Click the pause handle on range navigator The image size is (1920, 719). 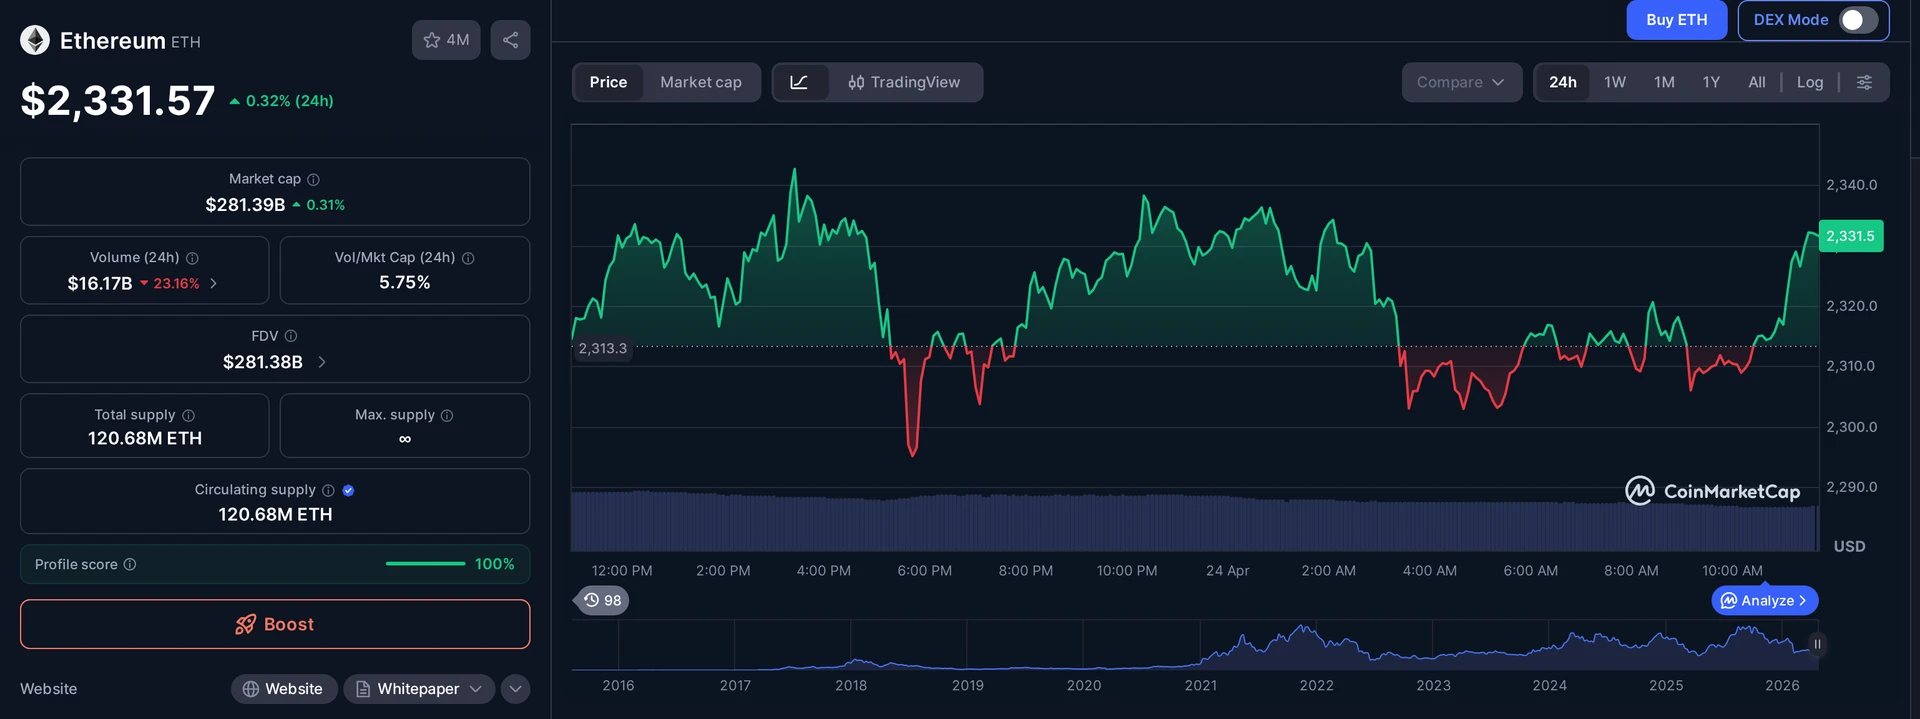1817,644
